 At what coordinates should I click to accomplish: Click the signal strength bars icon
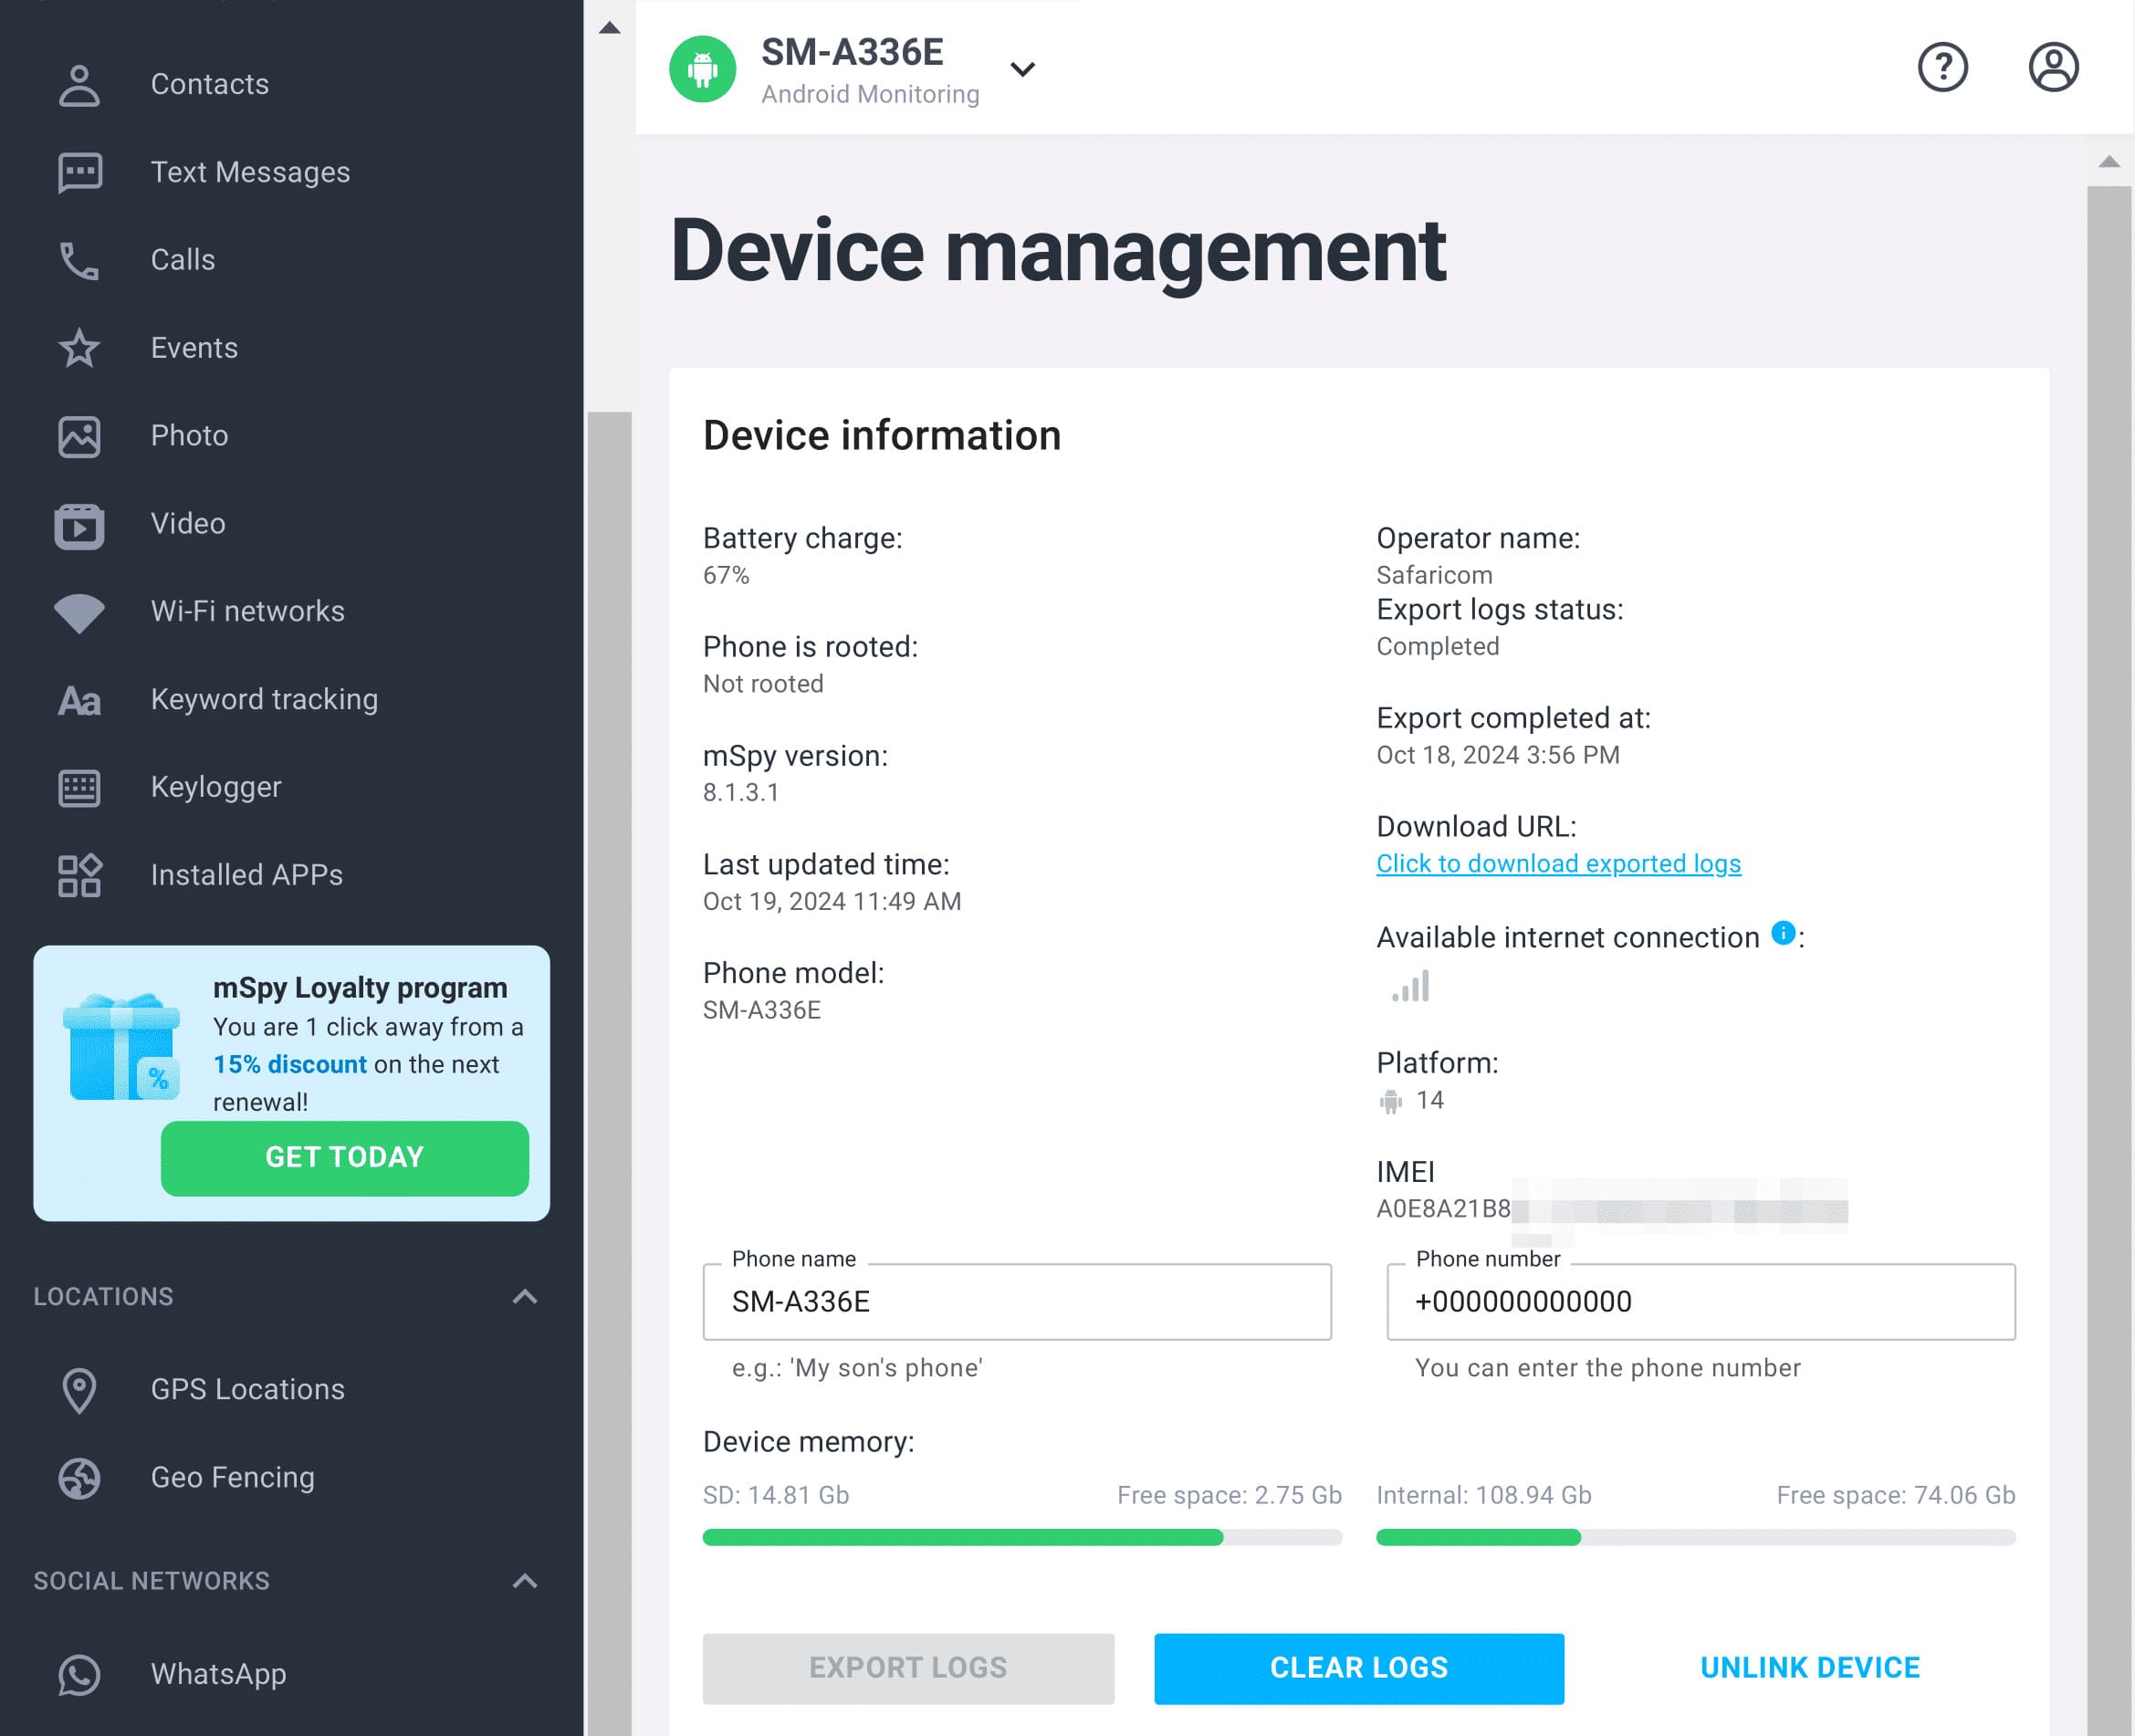tap(1410, 985)
